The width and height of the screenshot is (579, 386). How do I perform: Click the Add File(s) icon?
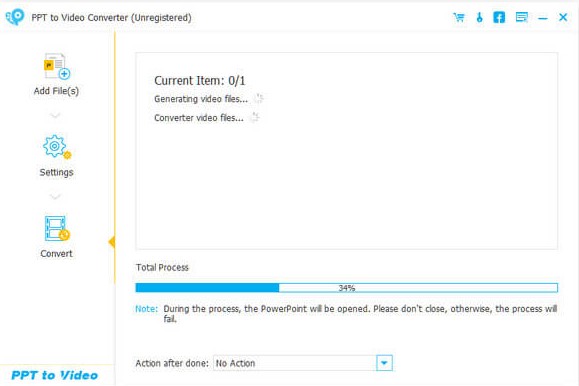click(x=56, y=66)
